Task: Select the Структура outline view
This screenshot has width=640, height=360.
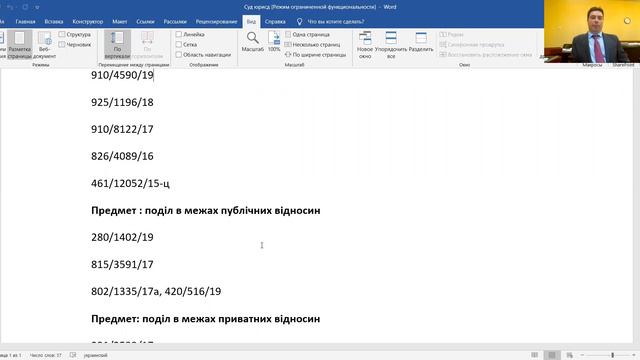Action: (75, 35)
